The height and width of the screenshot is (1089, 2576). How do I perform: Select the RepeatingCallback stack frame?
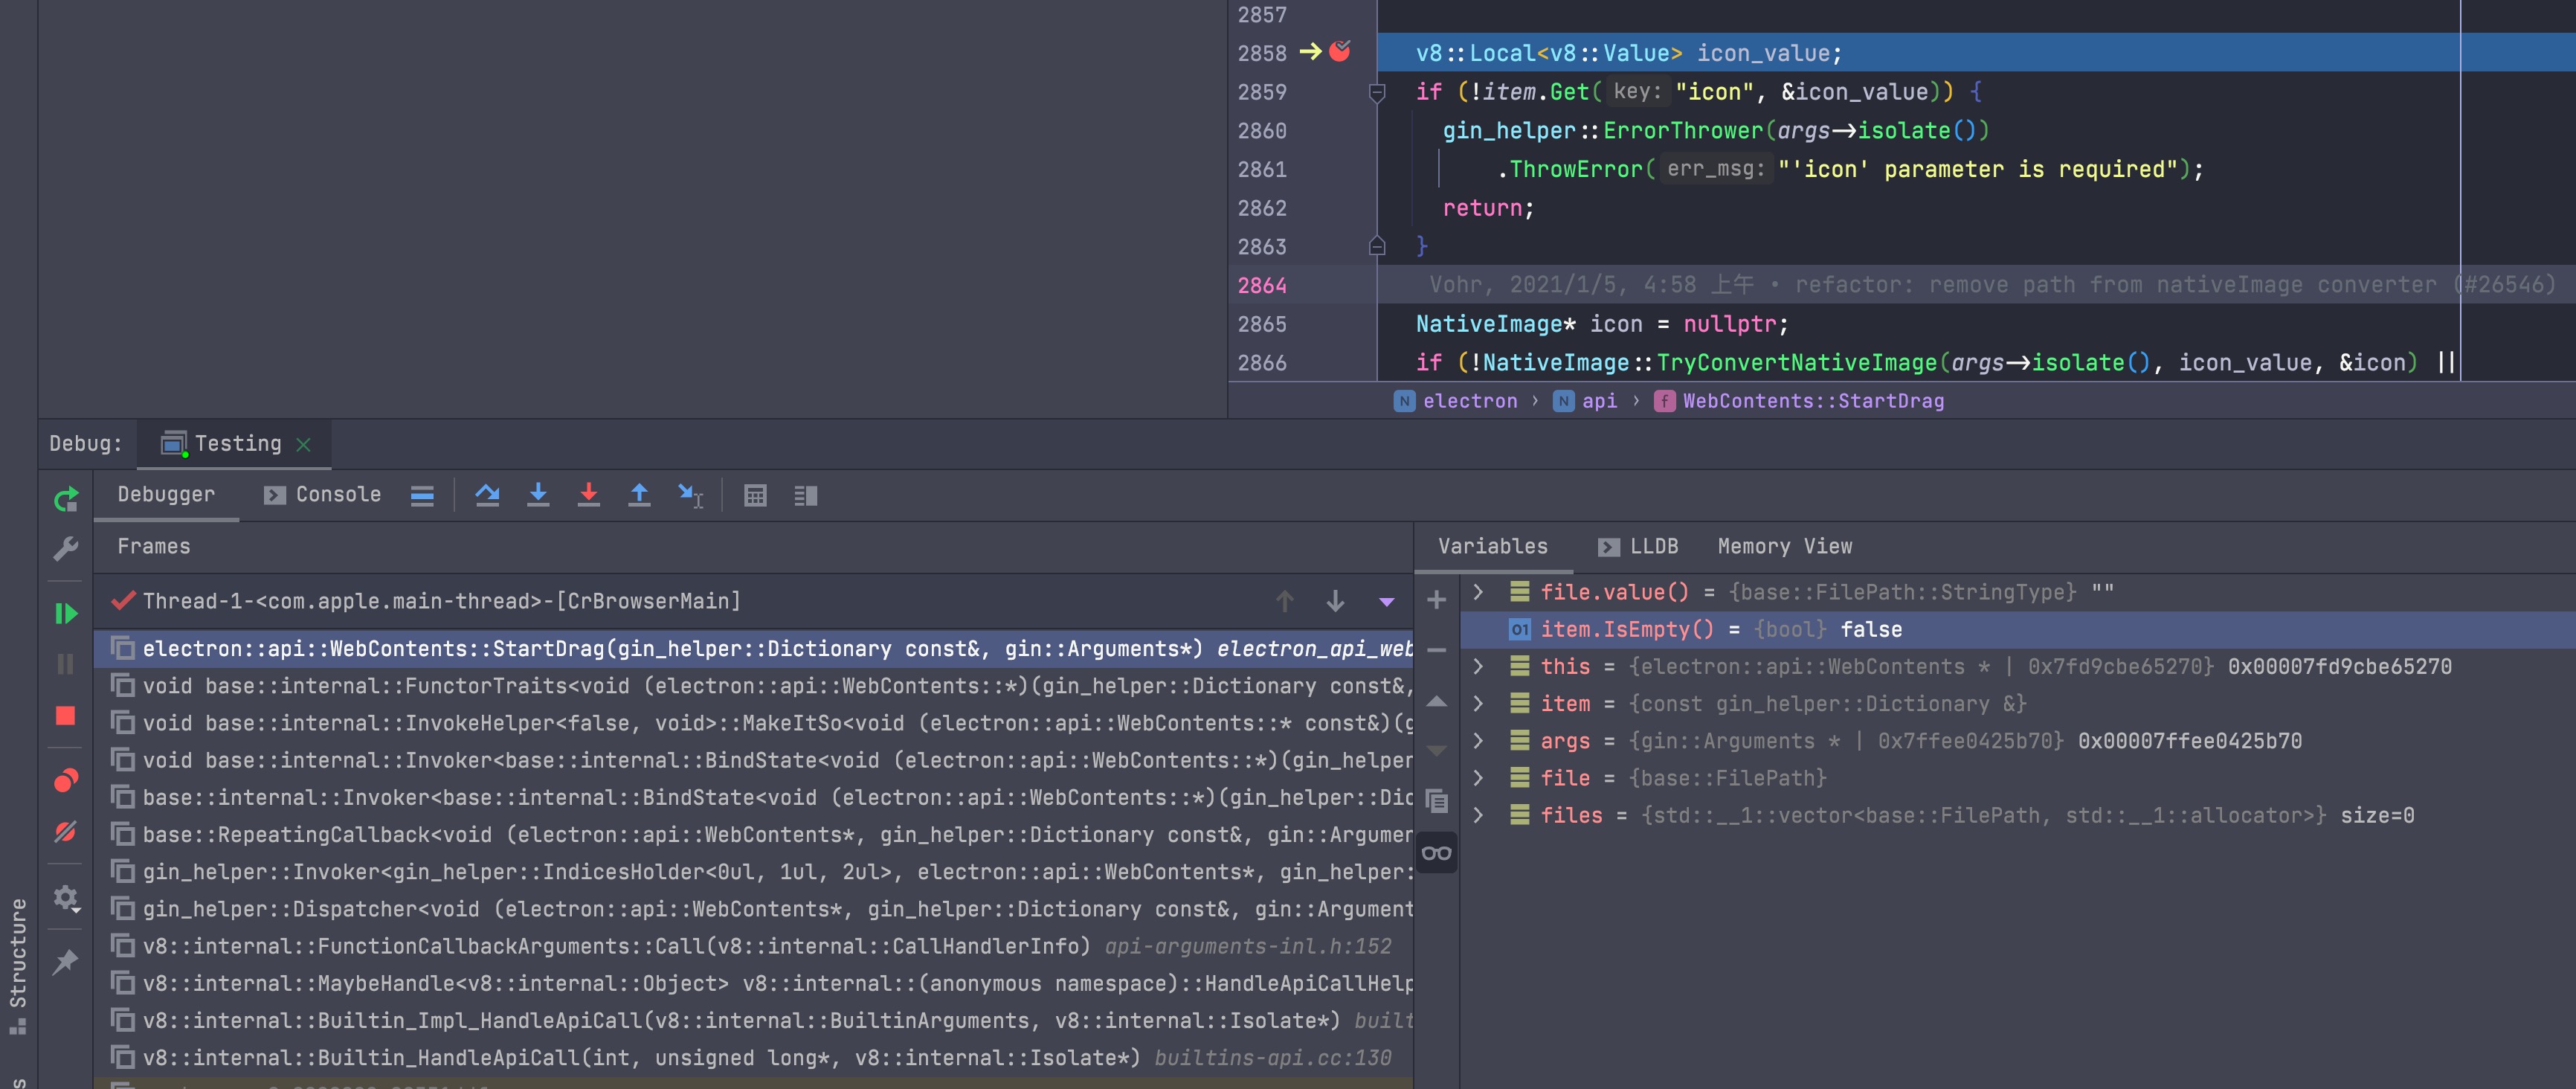(754, 835)
